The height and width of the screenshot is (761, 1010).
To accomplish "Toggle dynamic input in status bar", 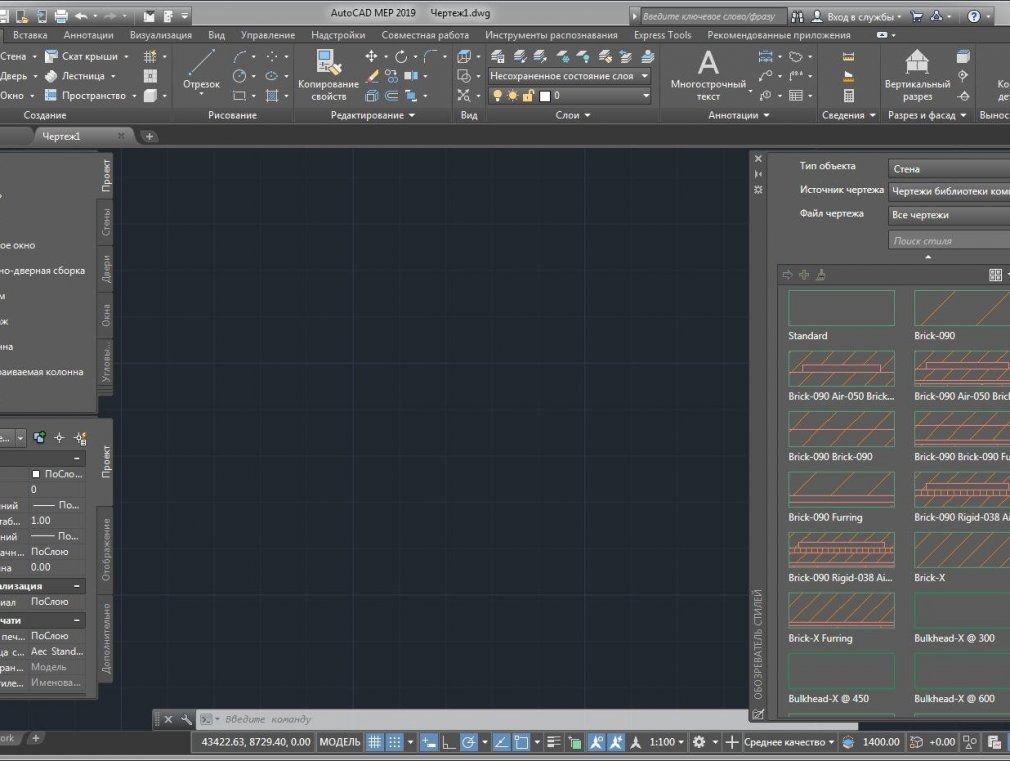I will 429,742.
